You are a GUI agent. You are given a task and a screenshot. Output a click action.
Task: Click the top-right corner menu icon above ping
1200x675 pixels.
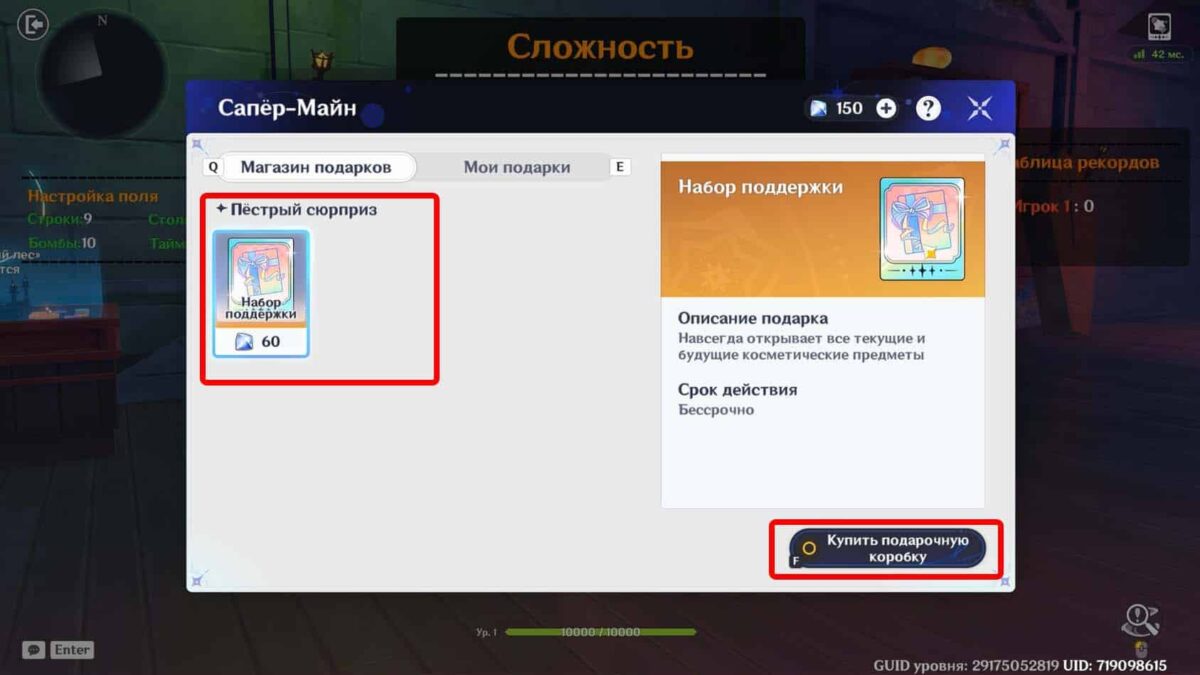point(1159,25)
